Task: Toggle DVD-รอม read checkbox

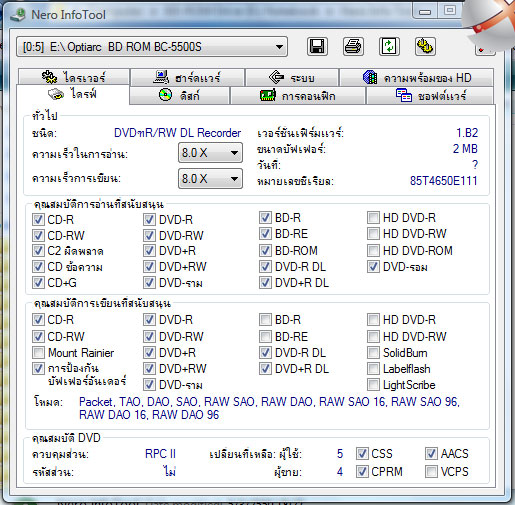Action: click(373, 266)
